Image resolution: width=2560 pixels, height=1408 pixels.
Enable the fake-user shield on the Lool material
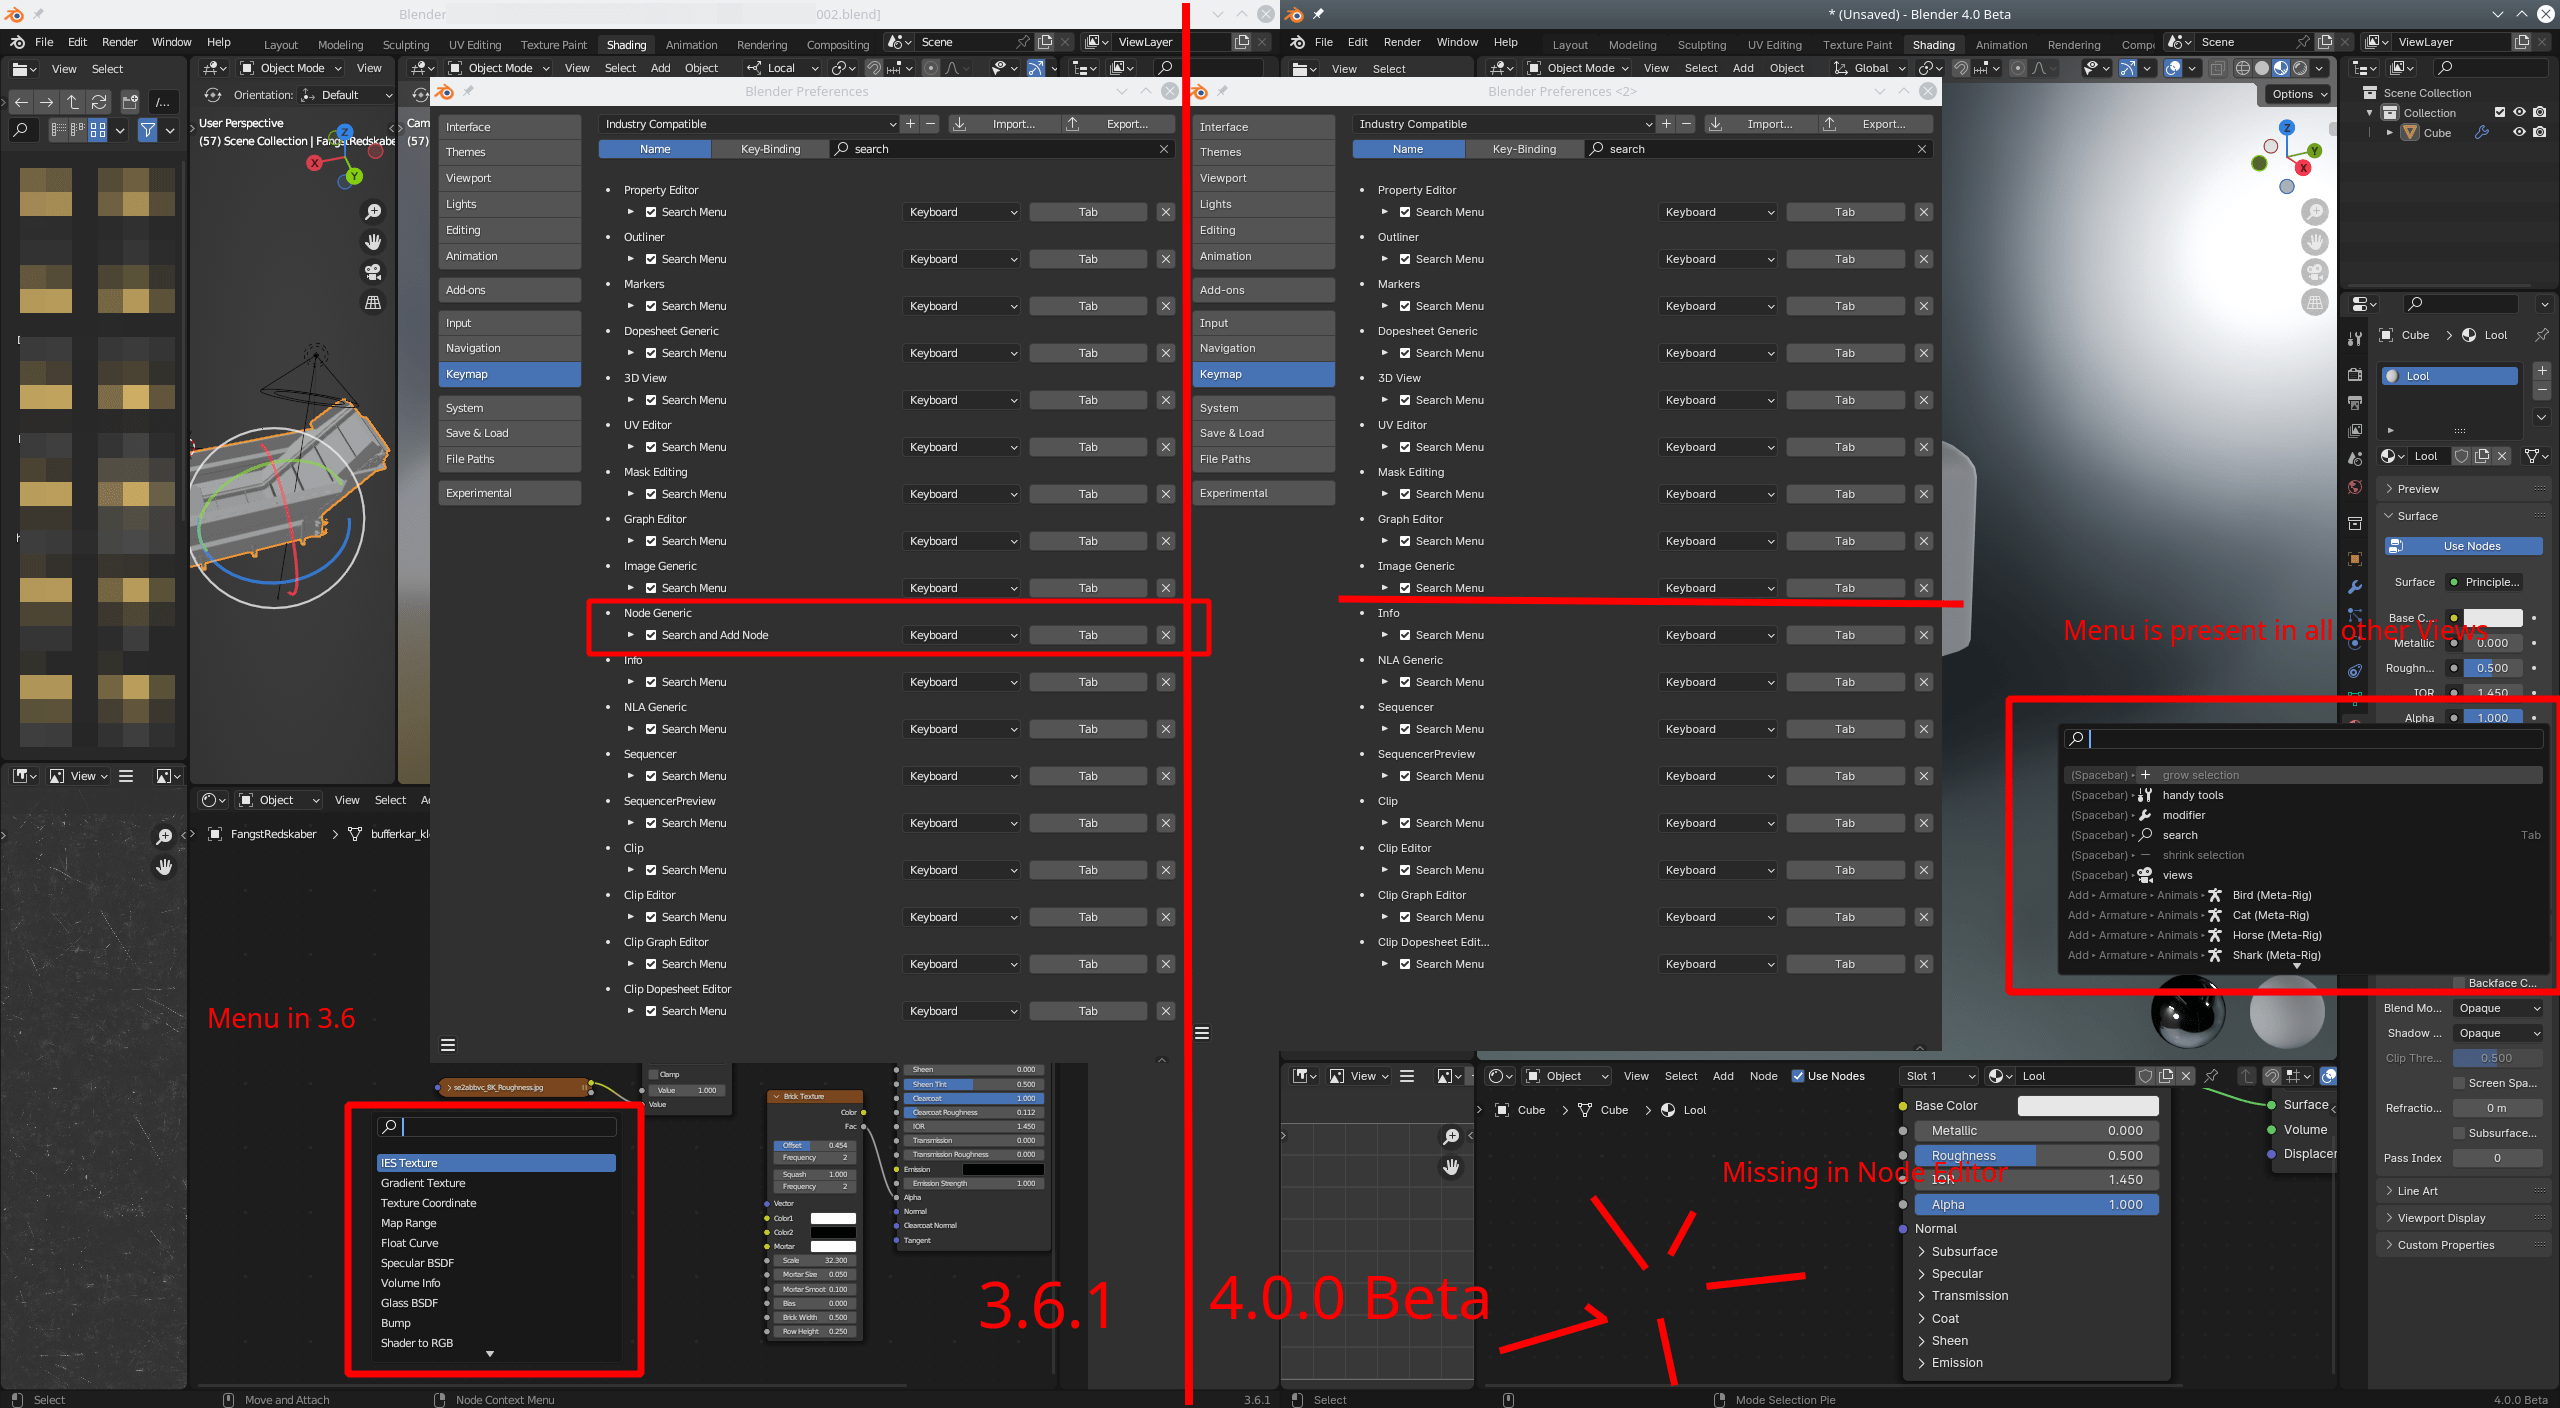tap(2461, 456)
